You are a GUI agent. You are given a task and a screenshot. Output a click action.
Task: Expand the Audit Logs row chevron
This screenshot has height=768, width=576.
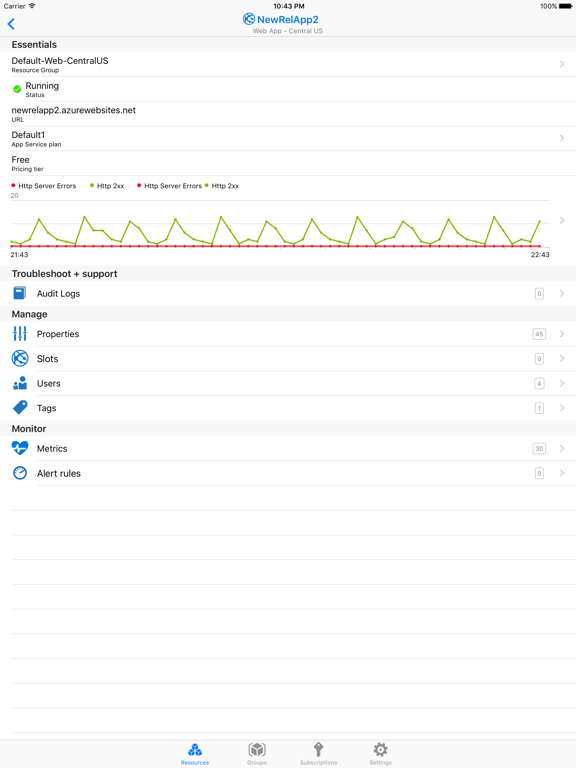tap(562, 293)
